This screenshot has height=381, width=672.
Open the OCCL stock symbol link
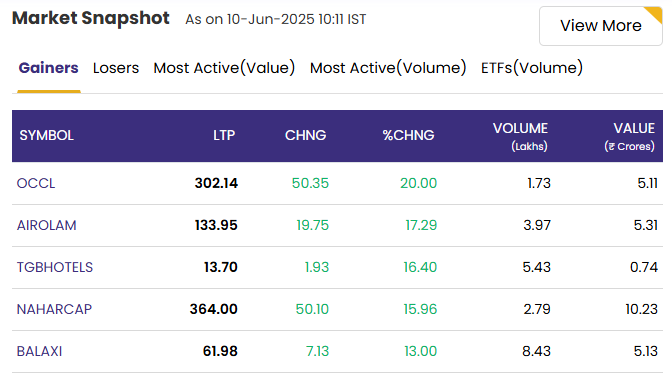click(36, 183)
